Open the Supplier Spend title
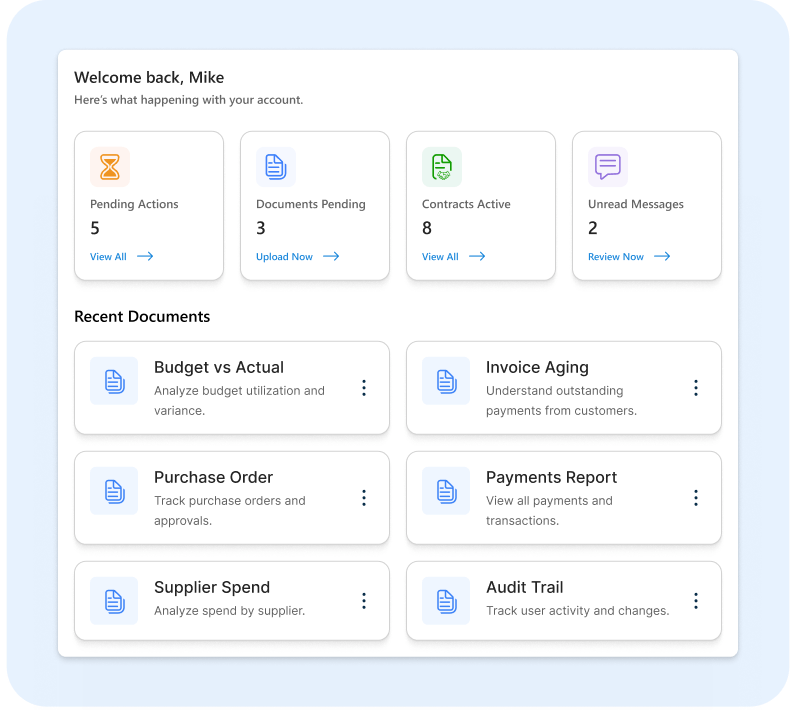The height and width of the screenshot is (710, 796). (212, 588)
